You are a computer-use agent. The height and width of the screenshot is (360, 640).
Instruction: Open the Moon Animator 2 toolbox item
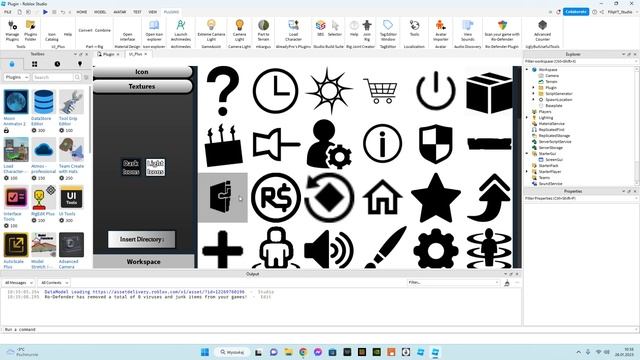[16, 108]
